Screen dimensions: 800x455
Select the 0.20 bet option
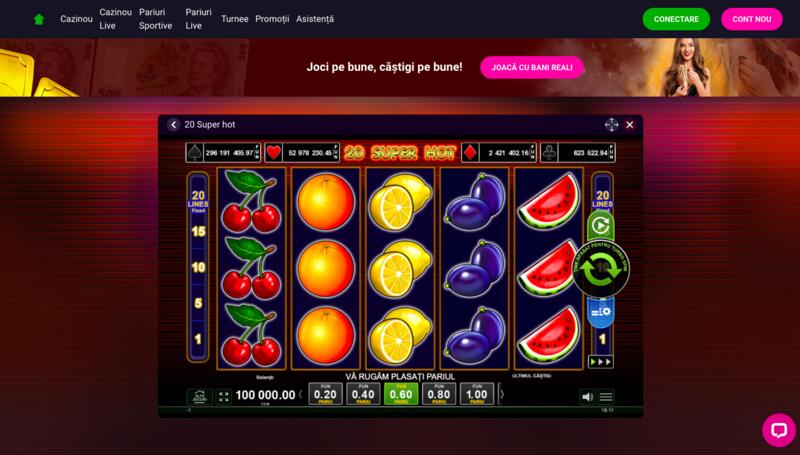[326, 394]
